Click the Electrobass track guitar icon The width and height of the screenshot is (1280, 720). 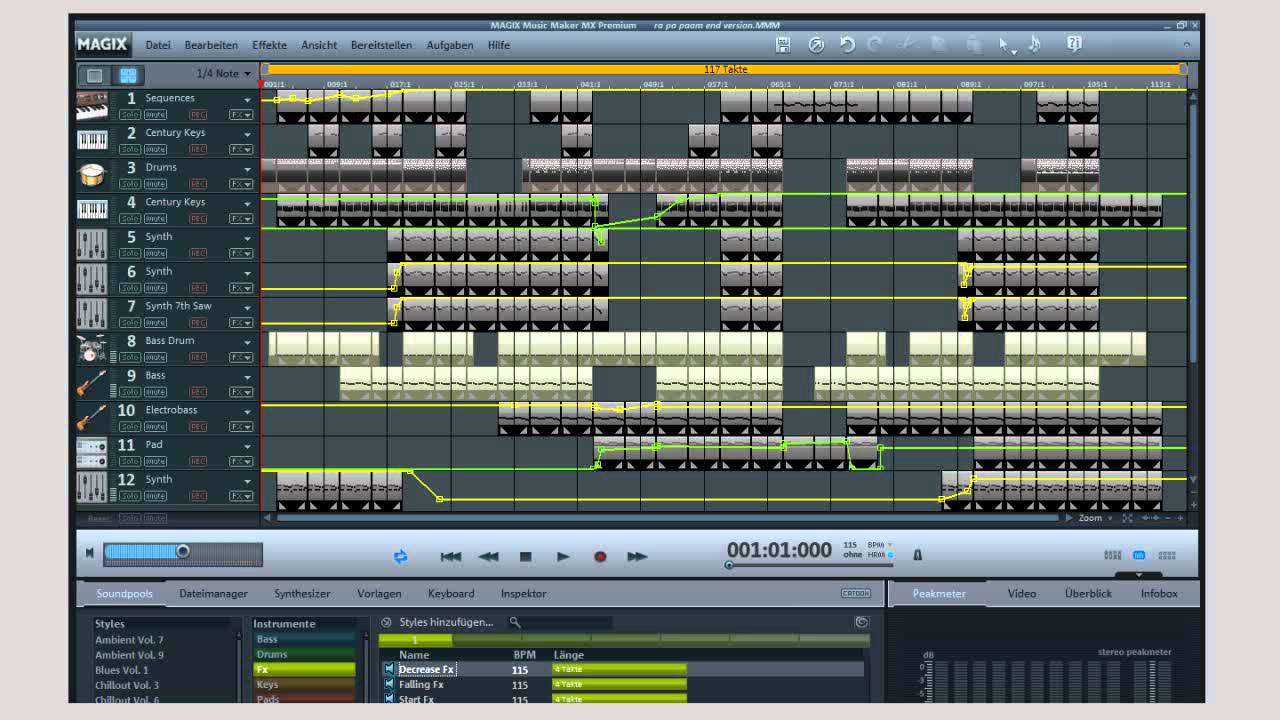pos(92,418)
